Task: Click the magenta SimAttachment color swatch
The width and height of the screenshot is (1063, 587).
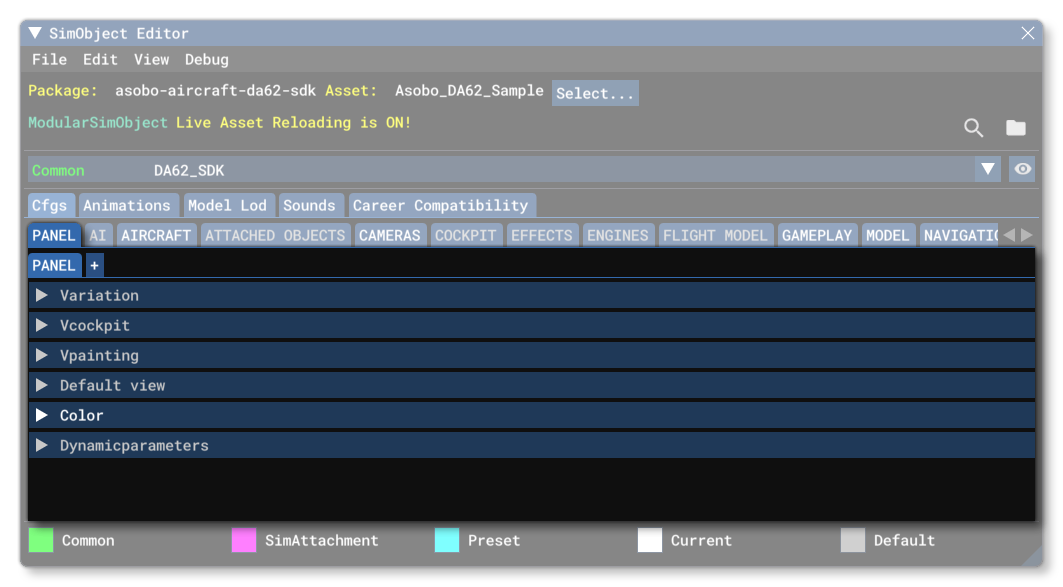Action: [243, 540]
